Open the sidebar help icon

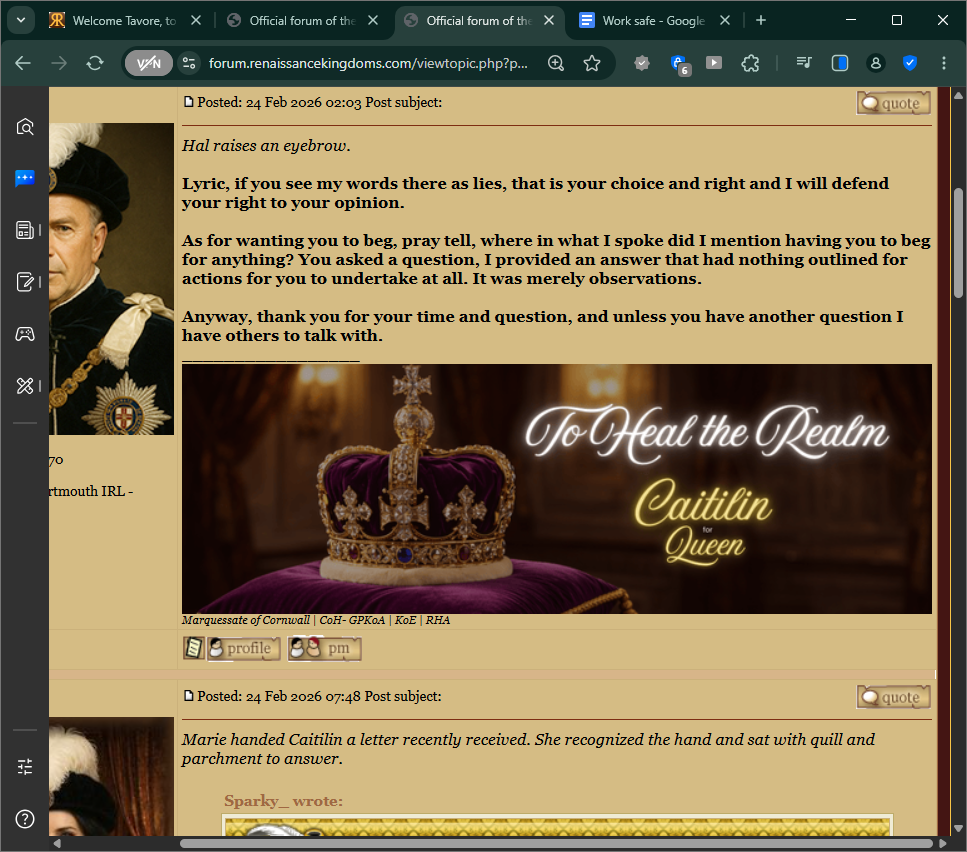click(x=25, y=819)
